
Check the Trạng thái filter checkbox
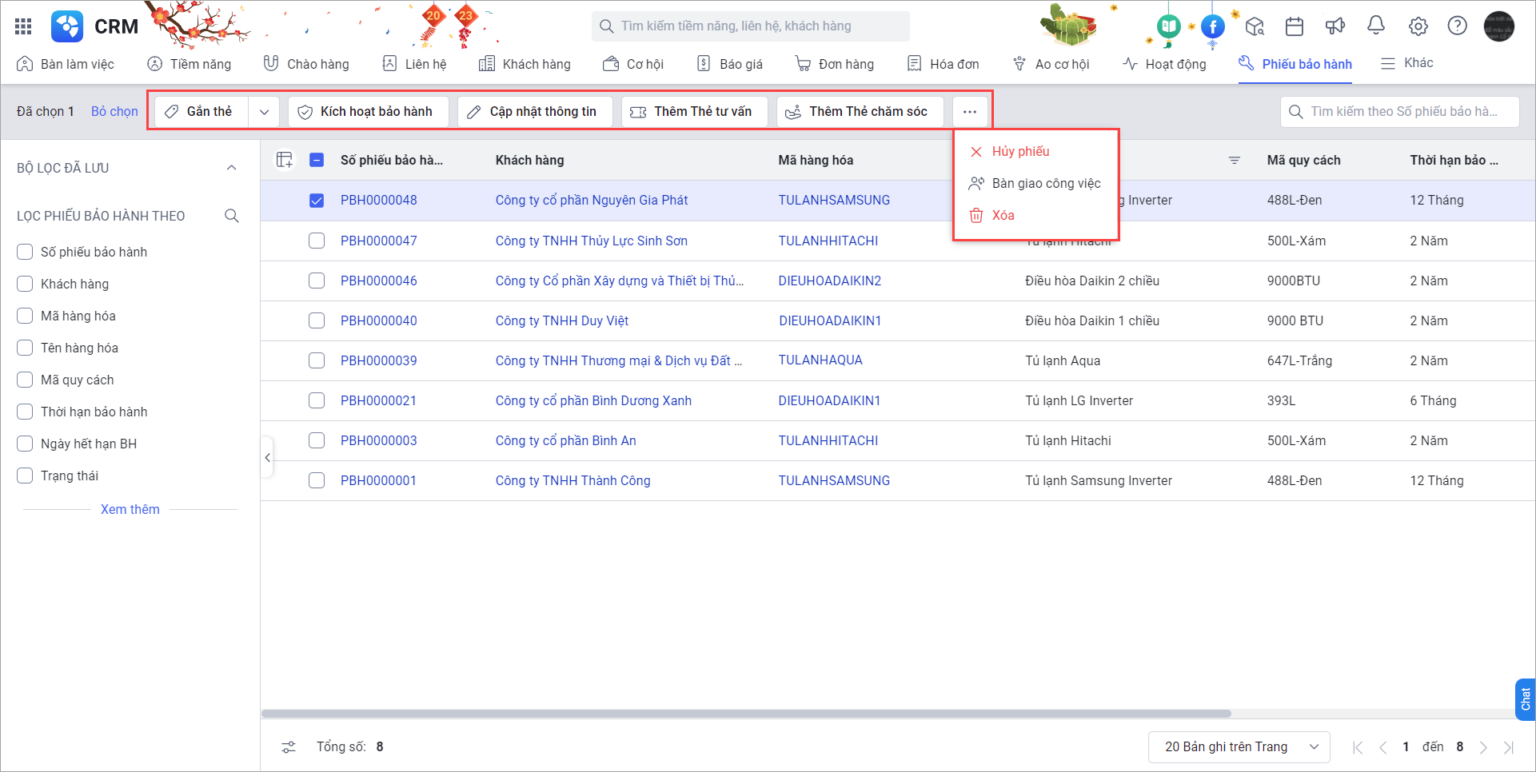[25, 476]
